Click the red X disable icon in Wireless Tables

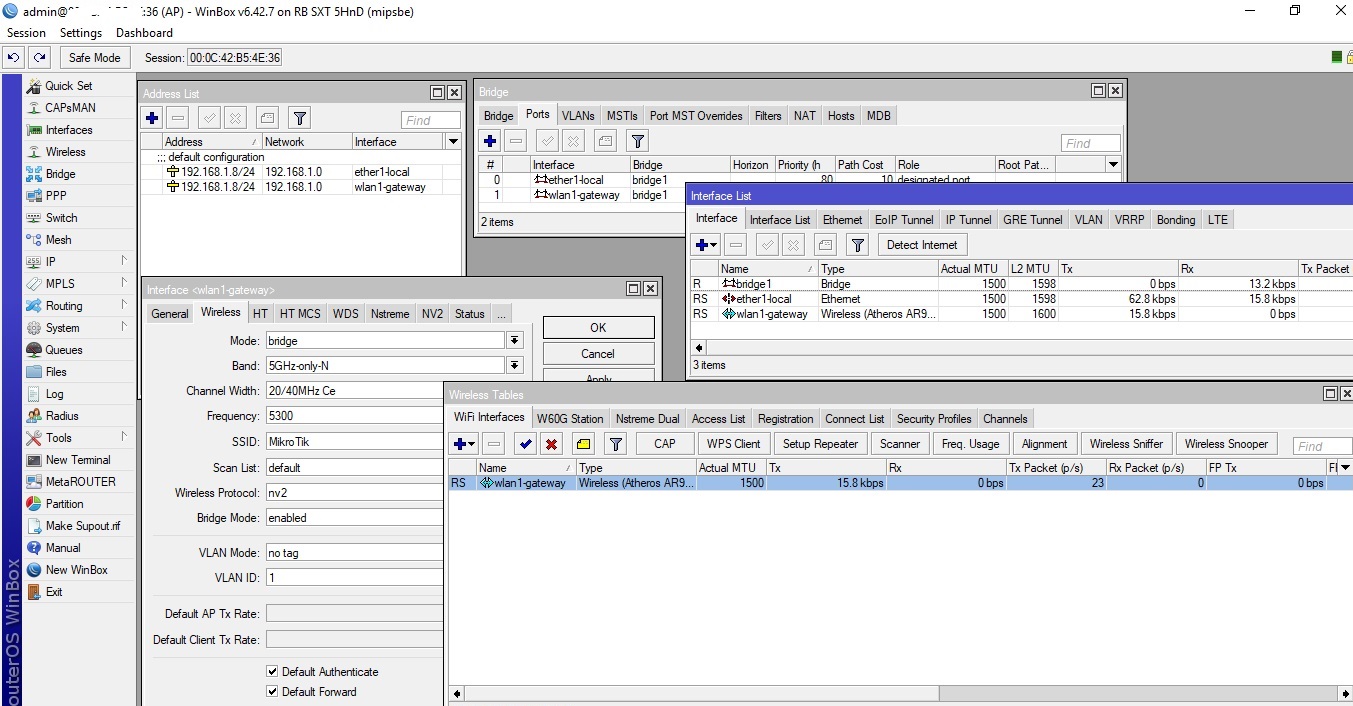pos(551,444)
